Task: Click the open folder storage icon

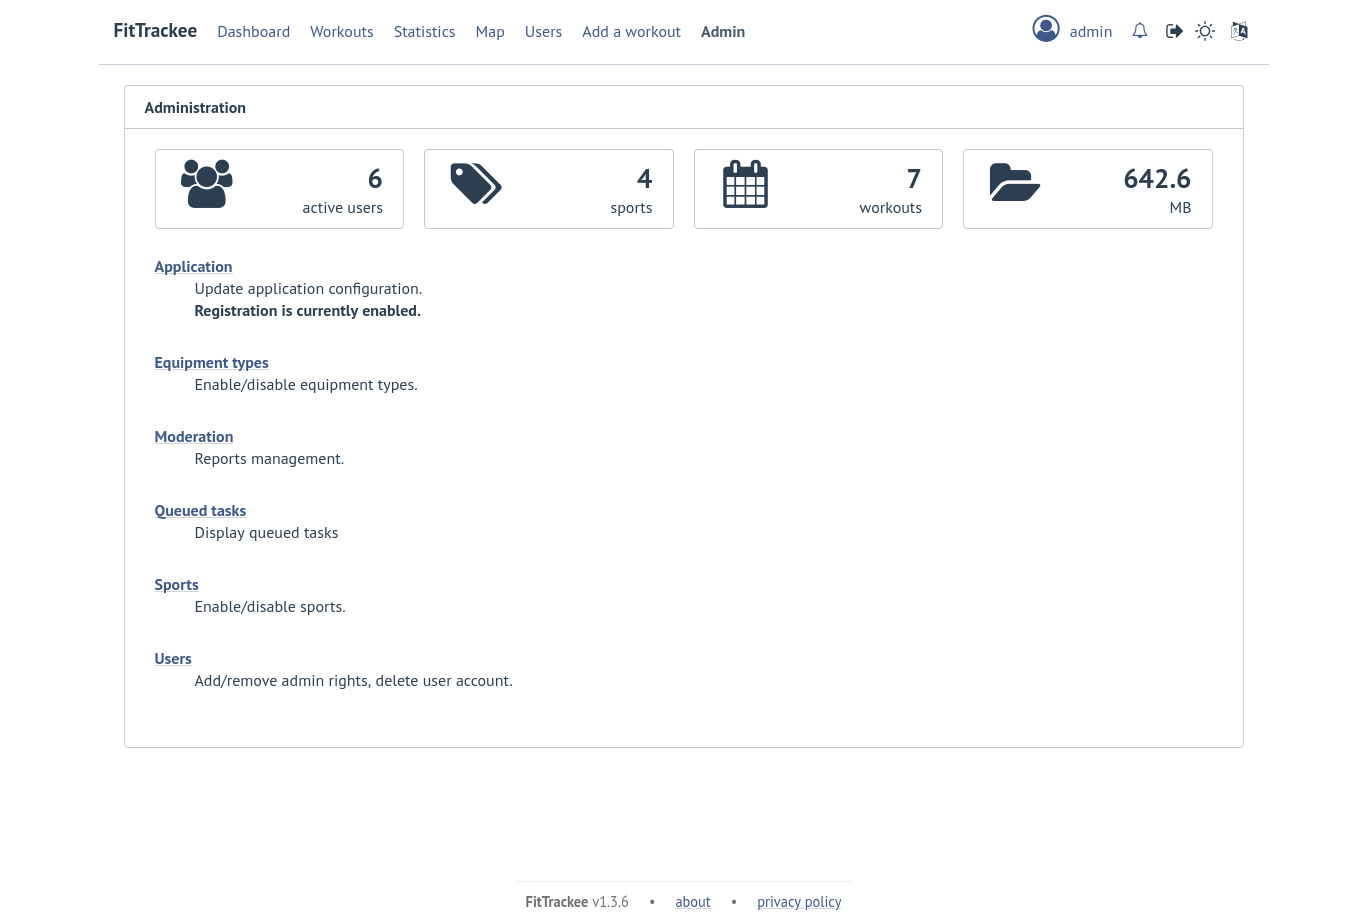Action: click(x=1015, y=183)
